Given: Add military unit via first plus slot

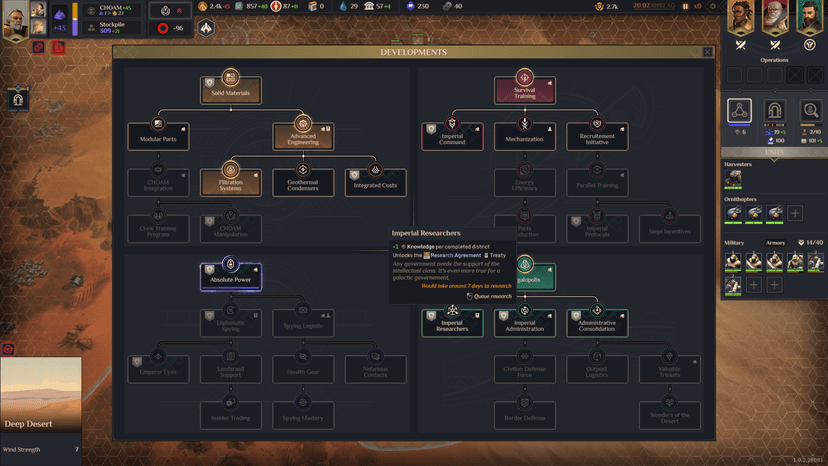Looking at the screenshot, I should [x=754, y=285].
